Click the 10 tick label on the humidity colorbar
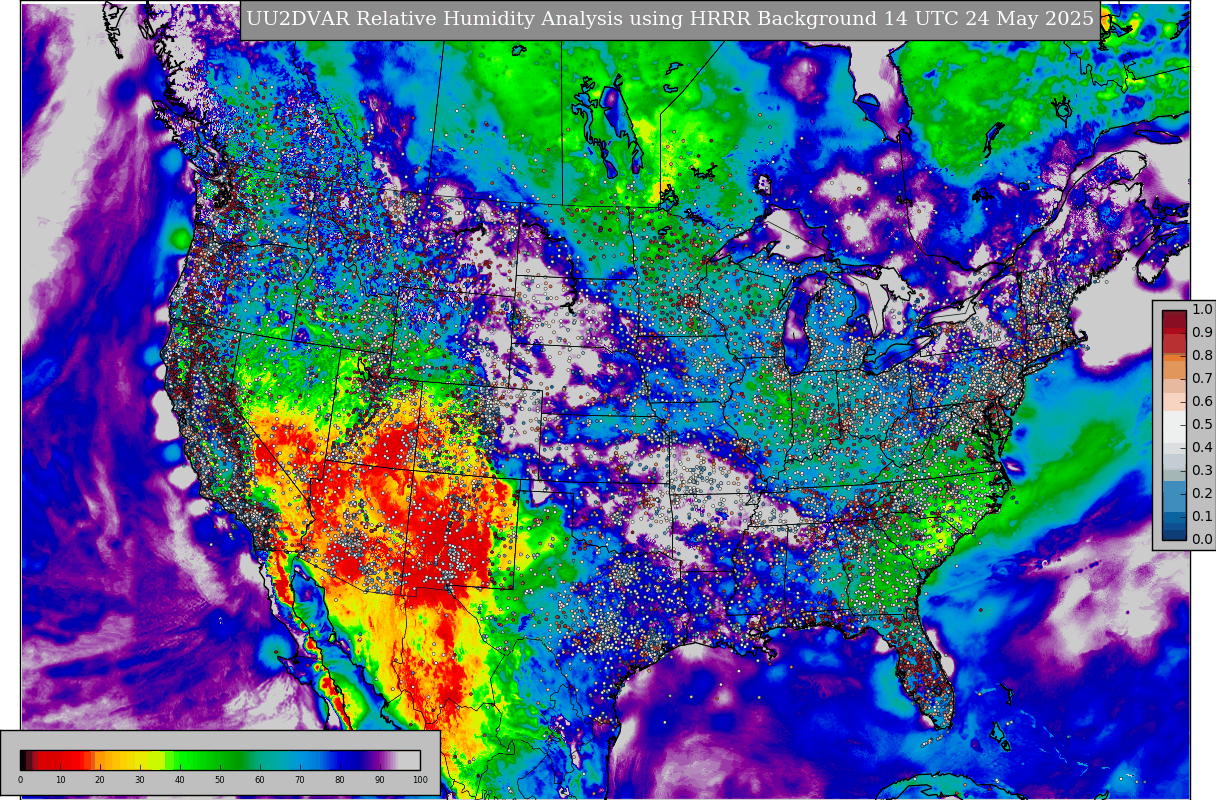 60,780
